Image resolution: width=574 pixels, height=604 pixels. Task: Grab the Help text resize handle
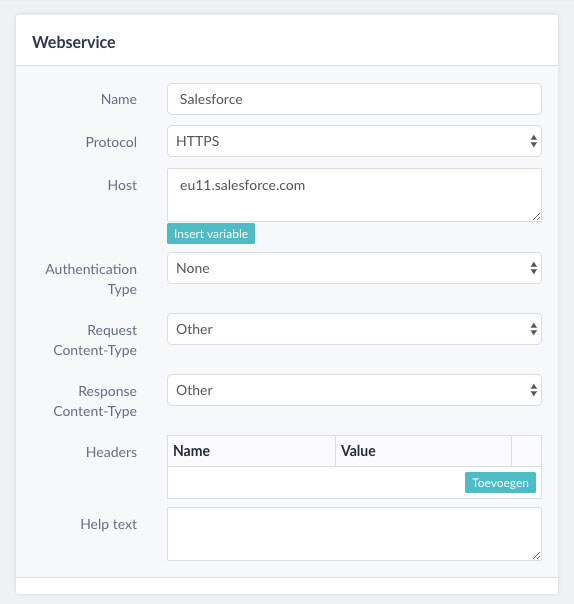[x=536, y=555]
